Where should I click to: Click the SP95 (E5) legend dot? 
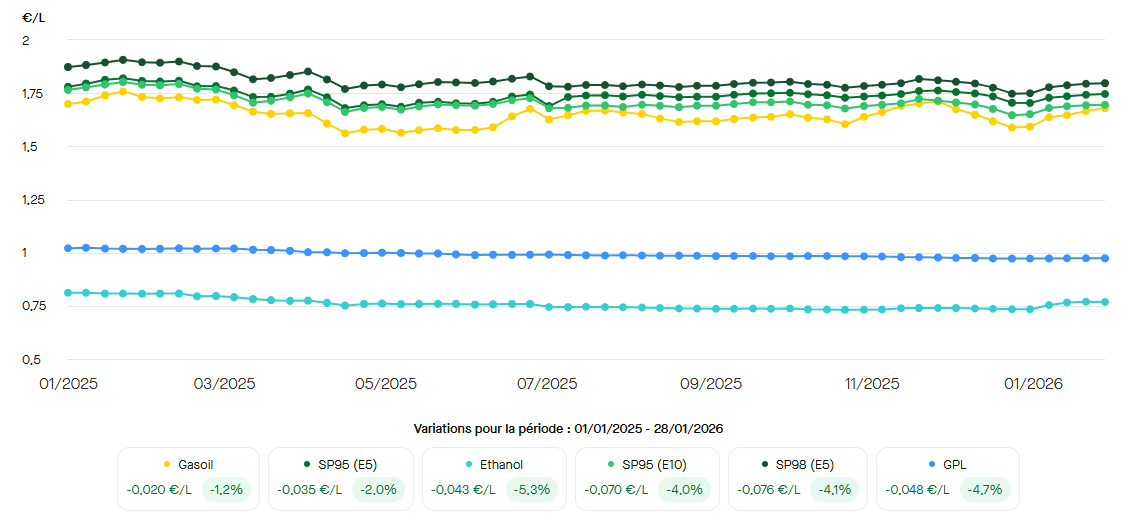(306, 464)
